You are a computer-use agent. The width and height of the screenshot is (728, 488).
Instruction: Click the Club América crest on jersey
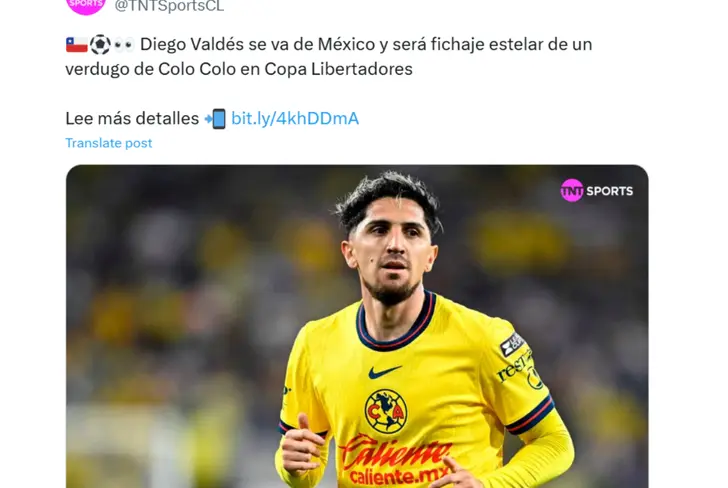coord(386,411)
